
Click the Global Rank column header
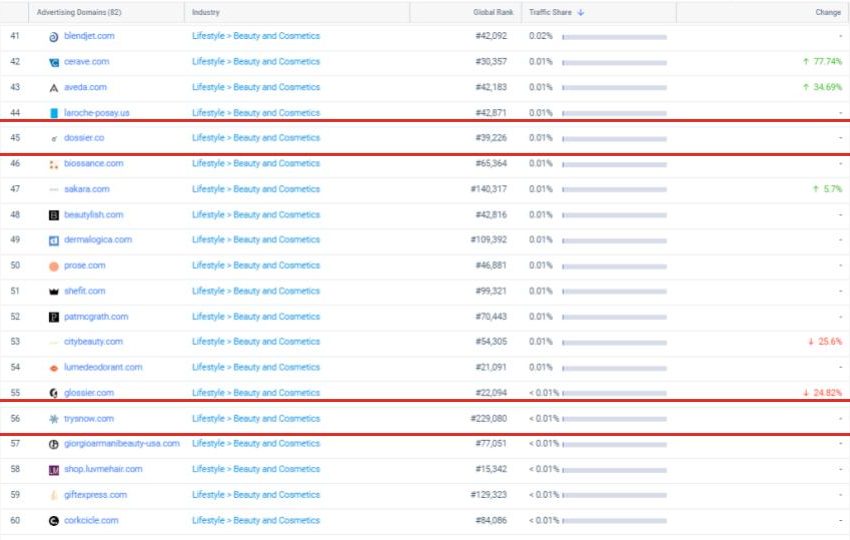pyautogui.click(x=493, y=12)
